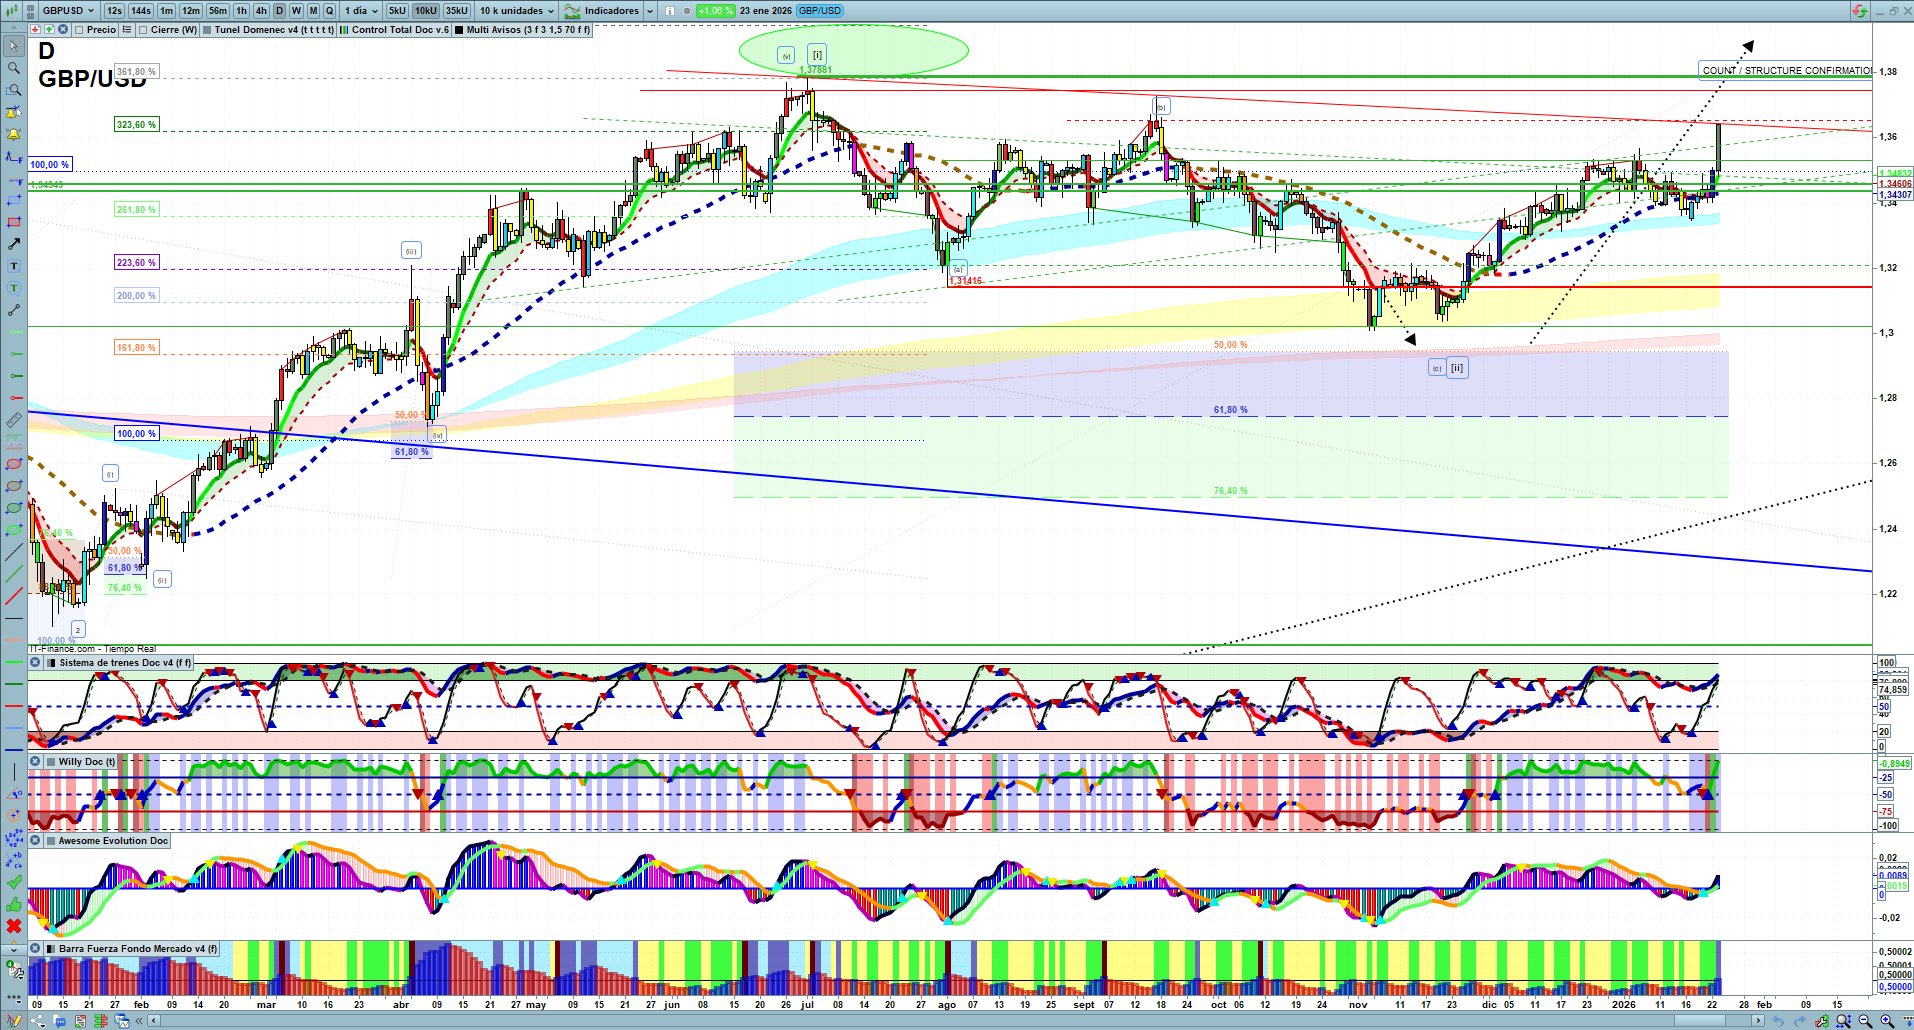The width and height of the screenshot is (1914, 1030).
Task: Select the 12s timeframe
Action: tap(114, 11)
